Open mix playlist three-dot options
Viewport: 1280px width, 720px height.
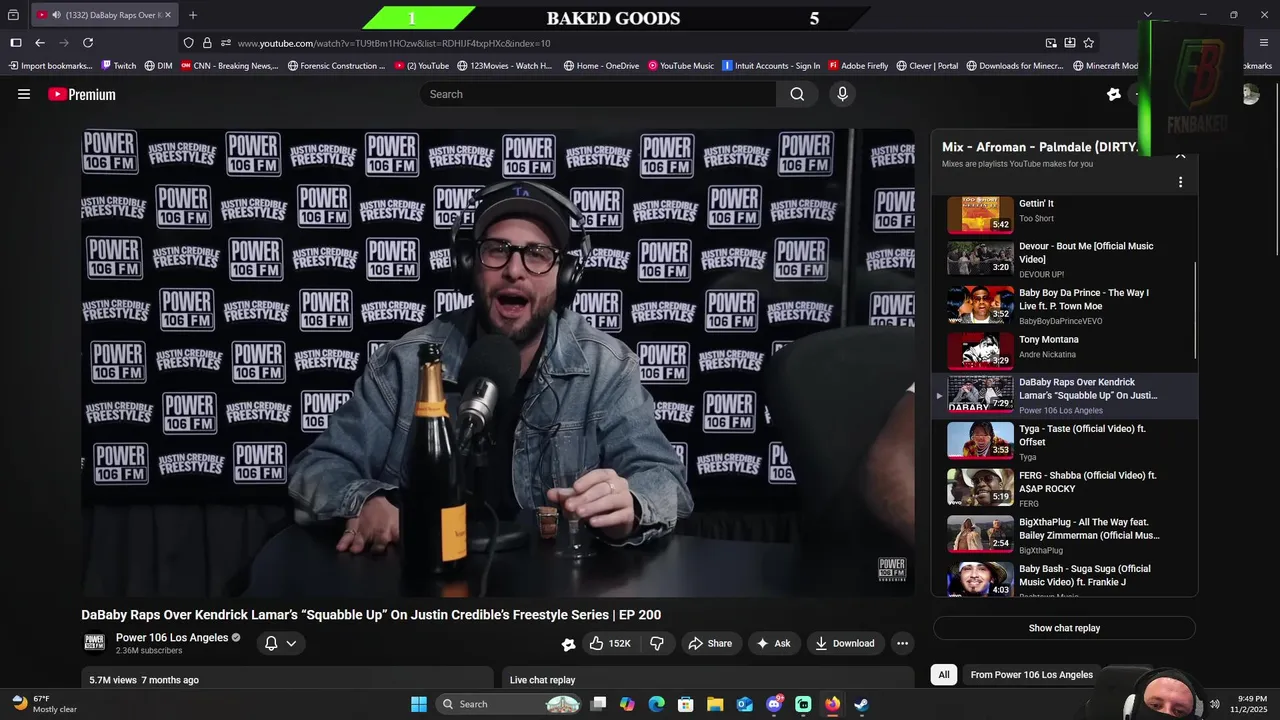(x=1180, y=182)
